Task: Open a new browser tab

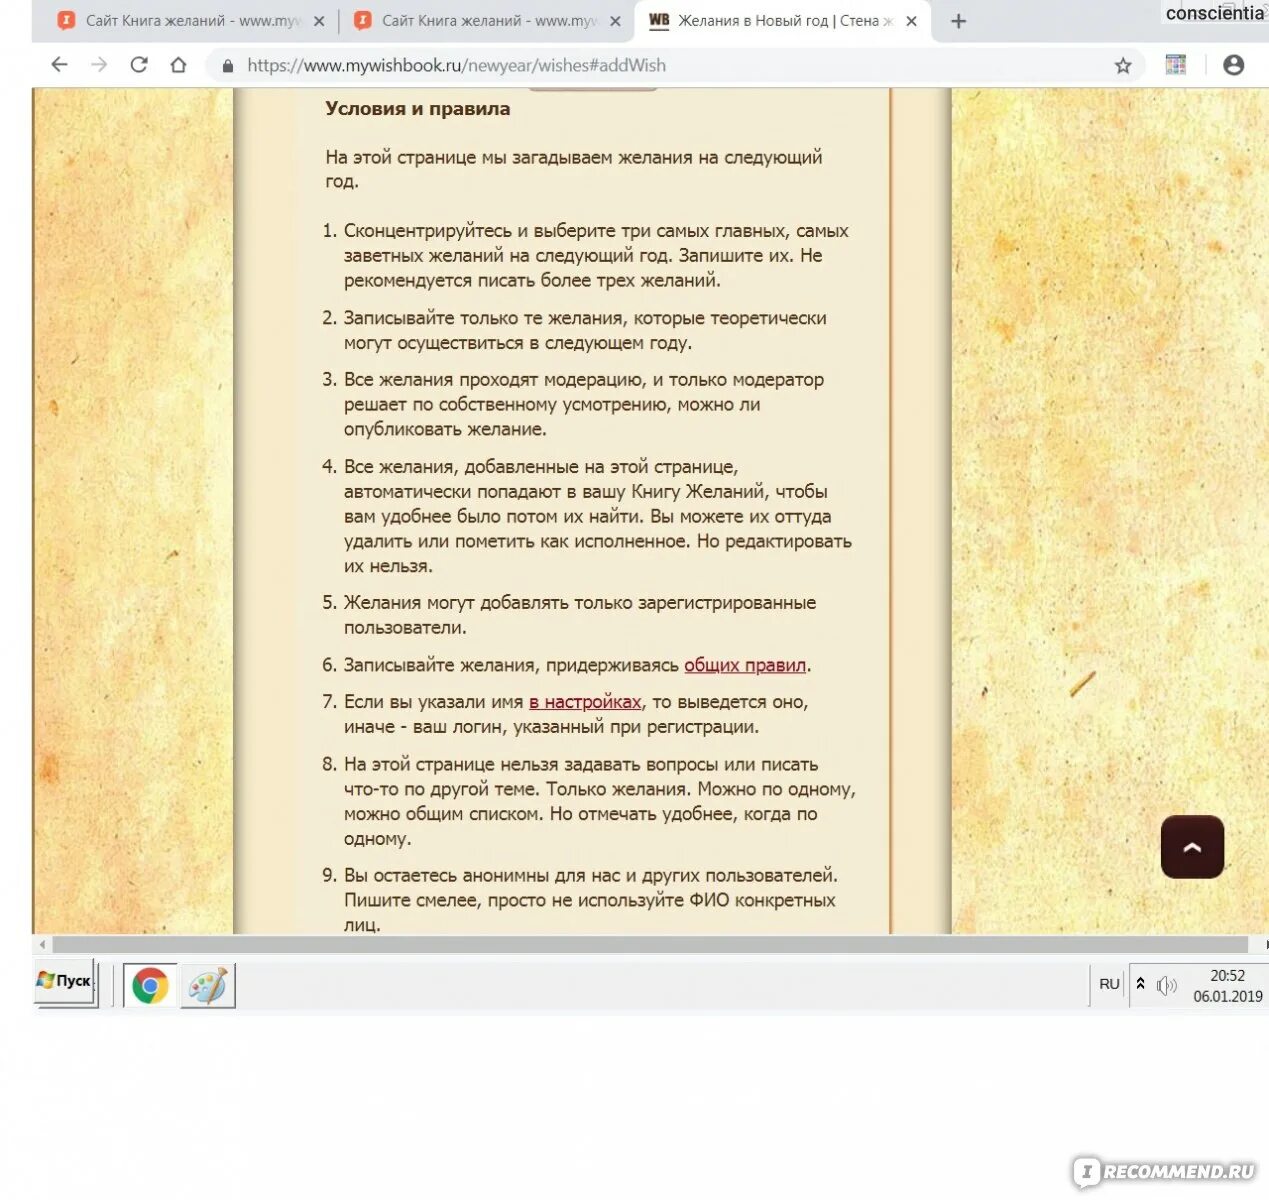Action: [x=958, y=21]
